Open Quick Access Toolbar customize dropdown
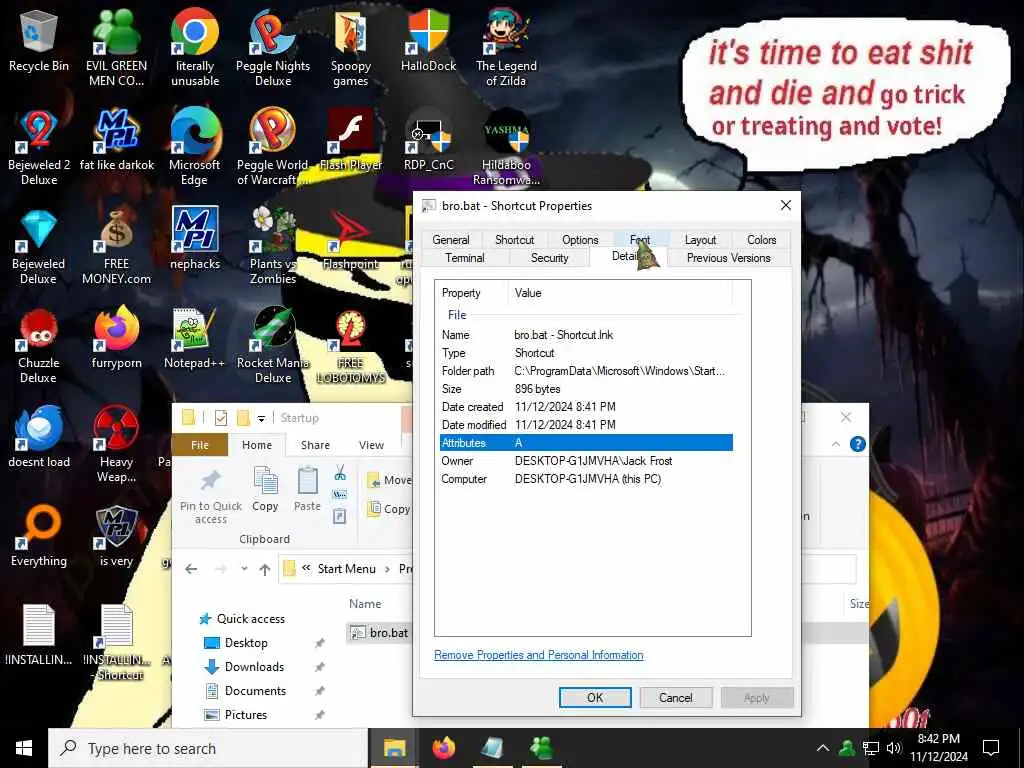 [x=261, y=418]
